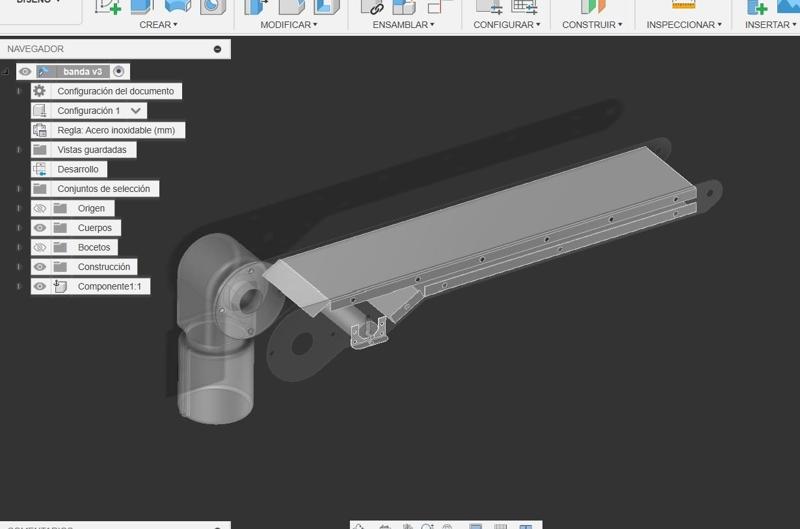Hide the Cuerpos folder
Viewport: 800px width, 529px height.
[x=40, y=228]
